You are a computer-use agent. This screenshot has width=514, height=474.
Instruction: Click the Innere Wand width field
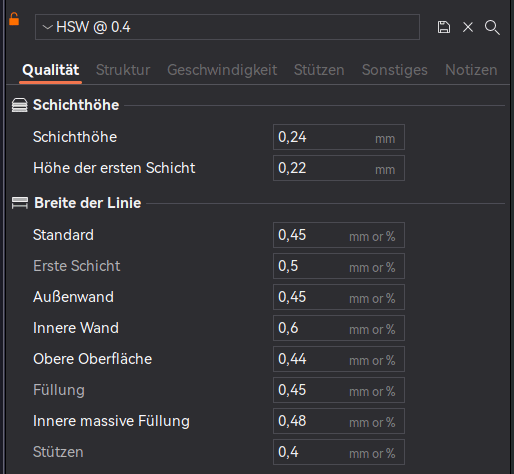tap(339, 328)
